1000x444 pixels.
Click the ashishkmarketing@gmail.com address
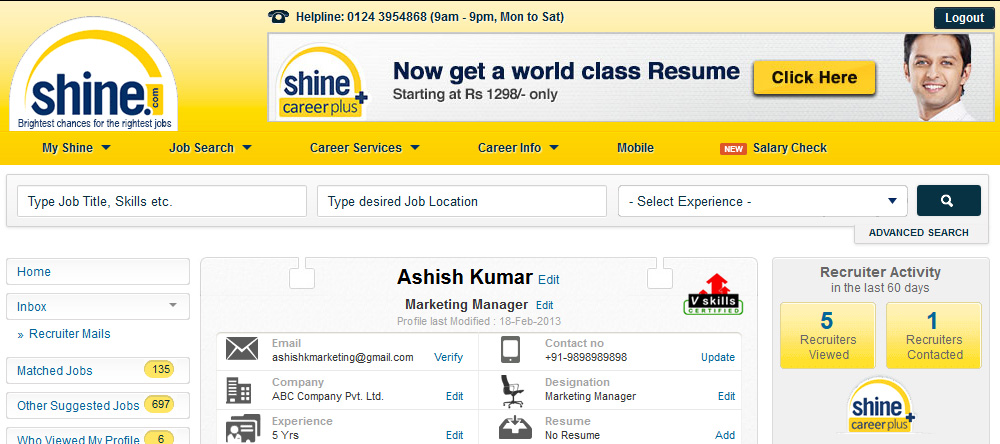coord(342,357)
